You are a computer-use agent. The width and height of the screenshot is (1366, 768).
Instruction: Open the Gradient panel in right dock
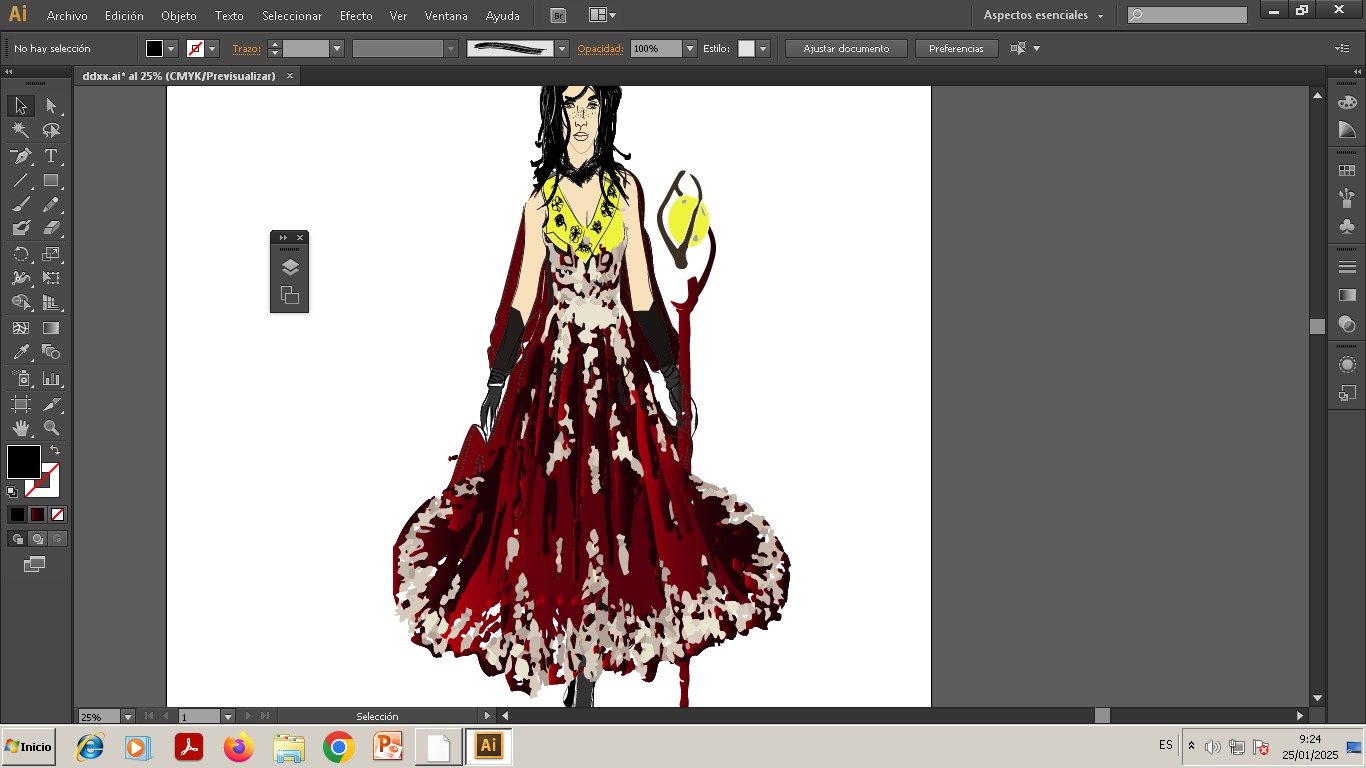tap(1347, 295)
